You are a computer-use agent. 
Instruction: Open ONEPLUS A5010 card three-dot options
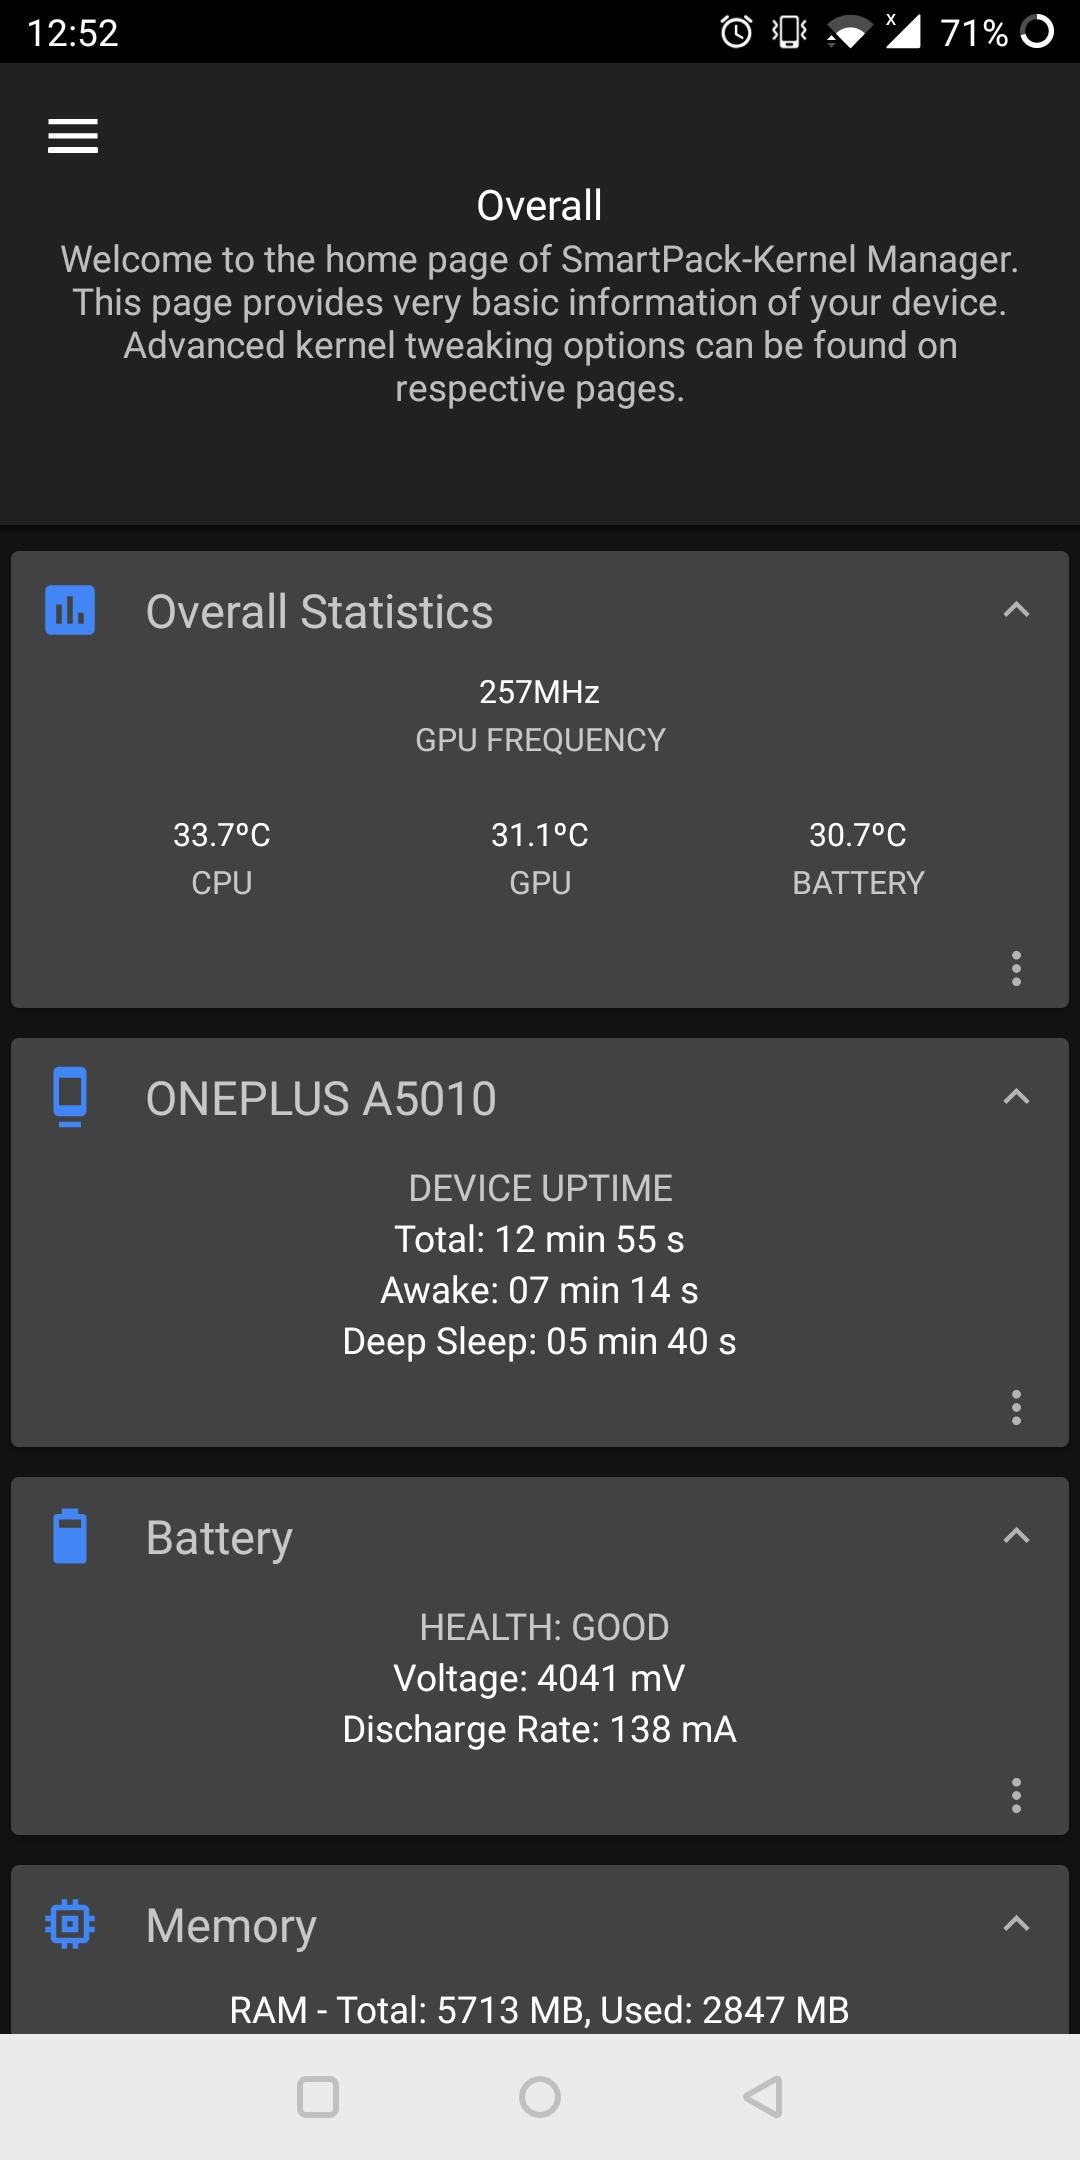(x=1016, y=1407)
